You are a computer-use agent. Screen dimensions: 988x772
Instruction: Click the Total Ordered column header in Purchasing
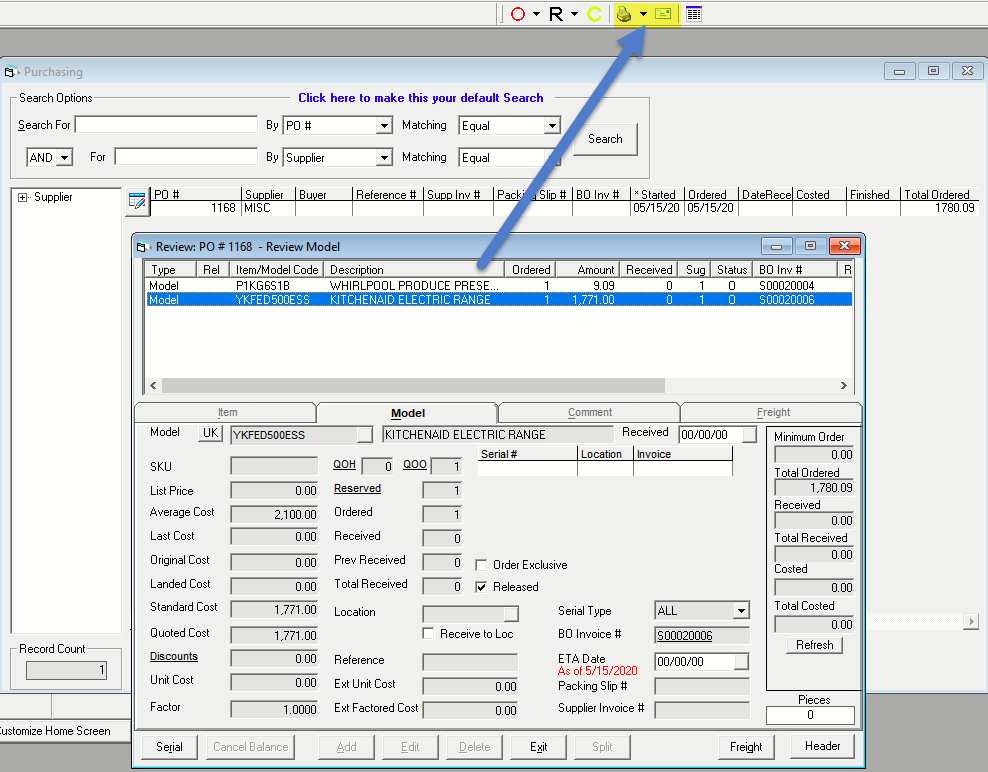coord(939,195)
